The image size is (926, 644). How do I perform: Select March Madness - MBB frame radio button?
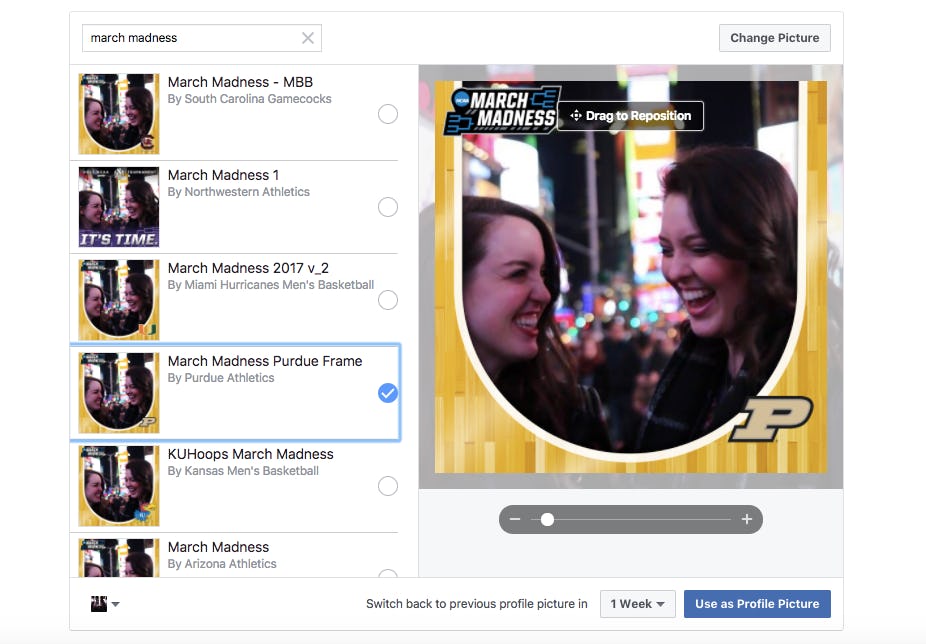pyautogui.click(x=387, y=114)
